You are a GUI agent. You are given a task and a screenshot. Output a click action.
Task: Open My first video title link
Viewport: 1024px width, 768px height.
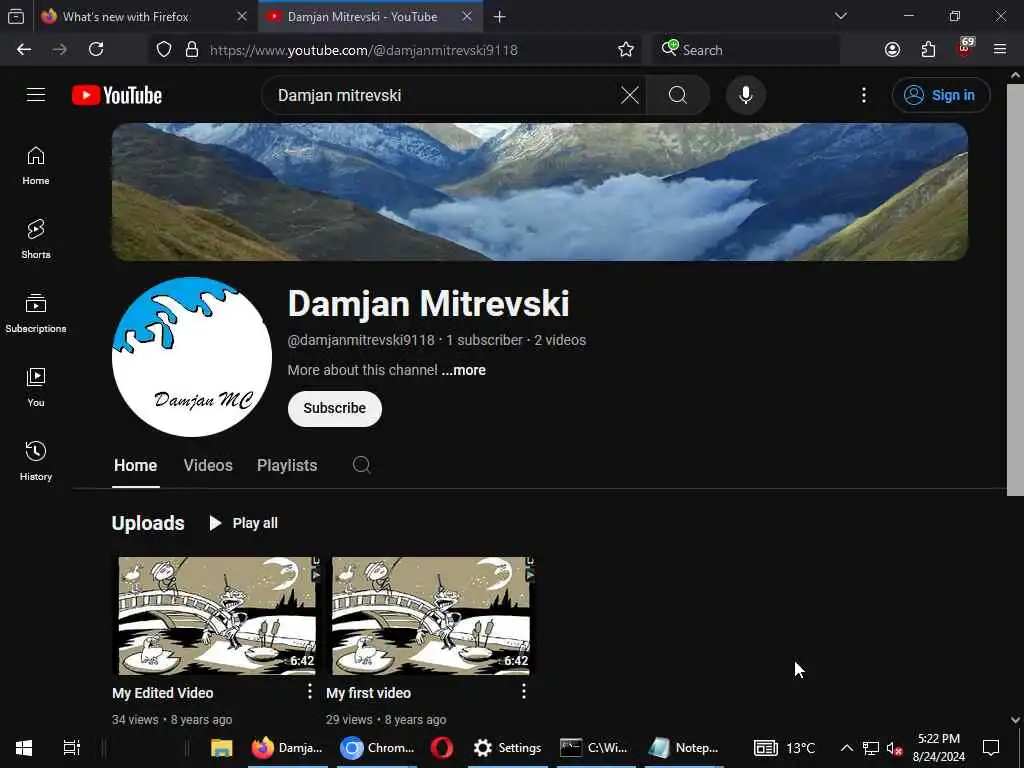[368, 693]
